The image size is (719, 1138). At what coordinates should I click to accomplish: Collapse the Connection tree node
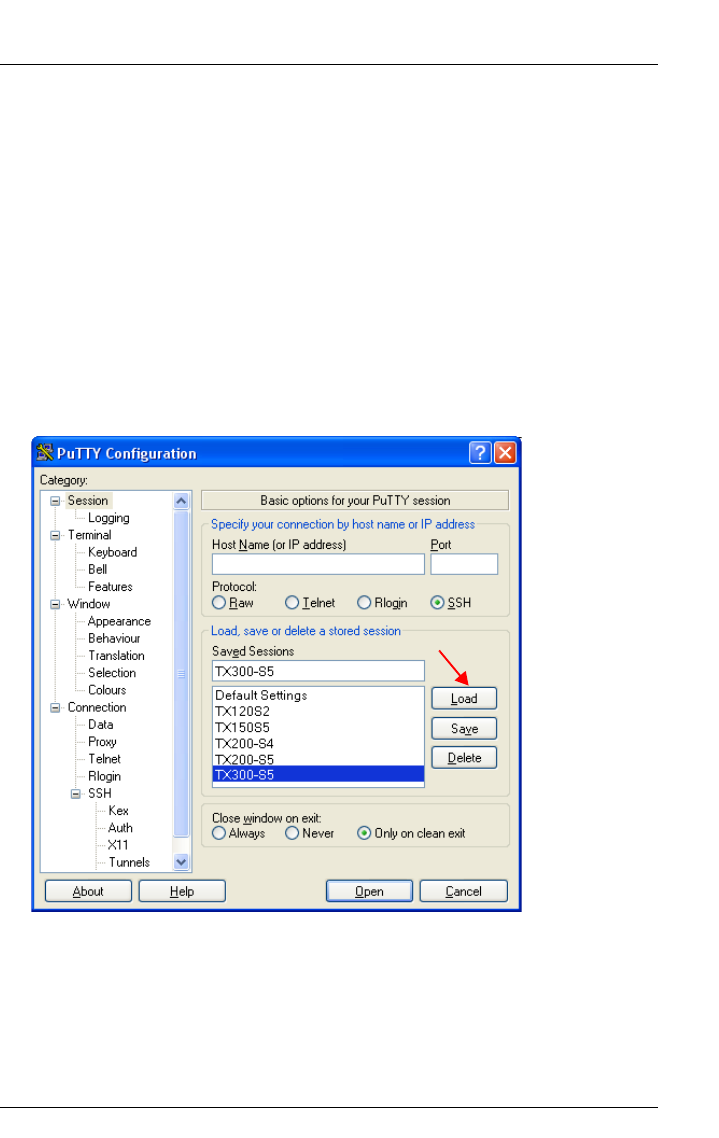click(x=55, y=708)
